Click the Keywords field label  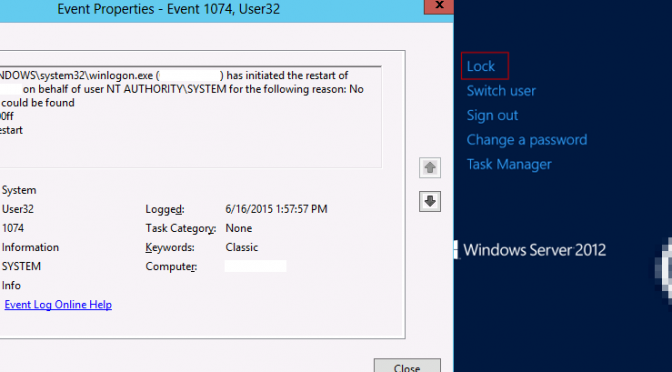pyautogui.click(x=170, y=247)
